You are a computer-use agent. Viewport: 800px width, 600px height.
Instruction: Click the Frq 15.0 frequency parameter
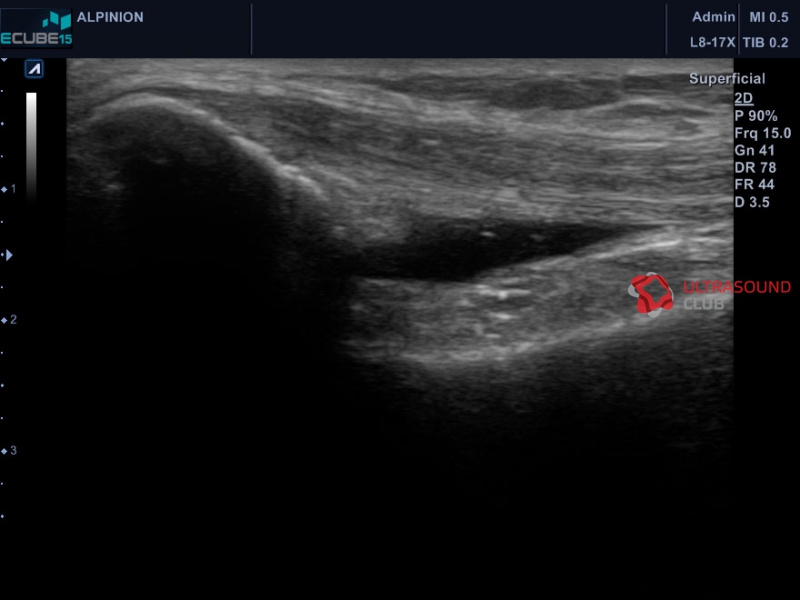click(763, 134)
